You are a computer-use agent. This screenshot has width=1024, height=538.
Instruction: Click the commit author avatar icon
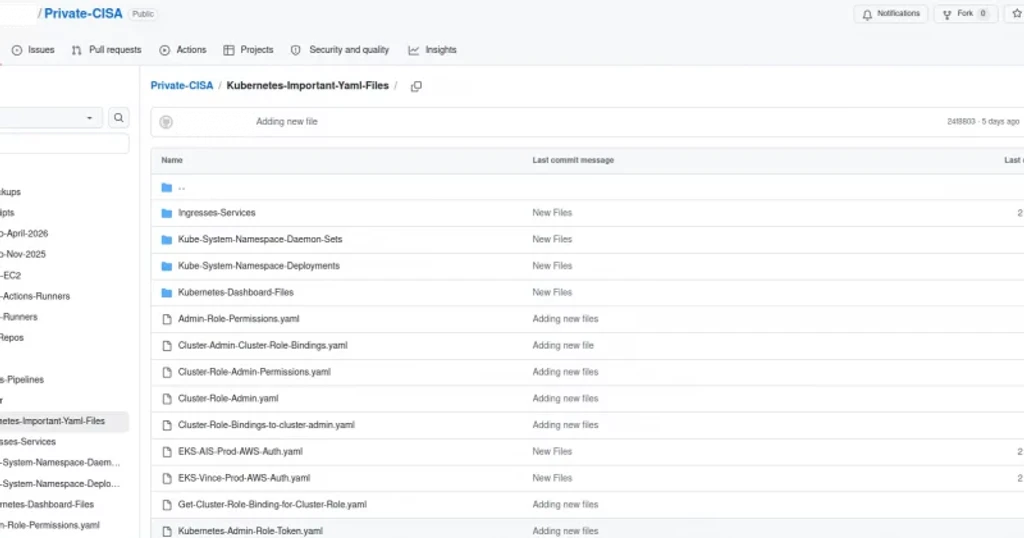pyautogui.click(x=166, y=122)
